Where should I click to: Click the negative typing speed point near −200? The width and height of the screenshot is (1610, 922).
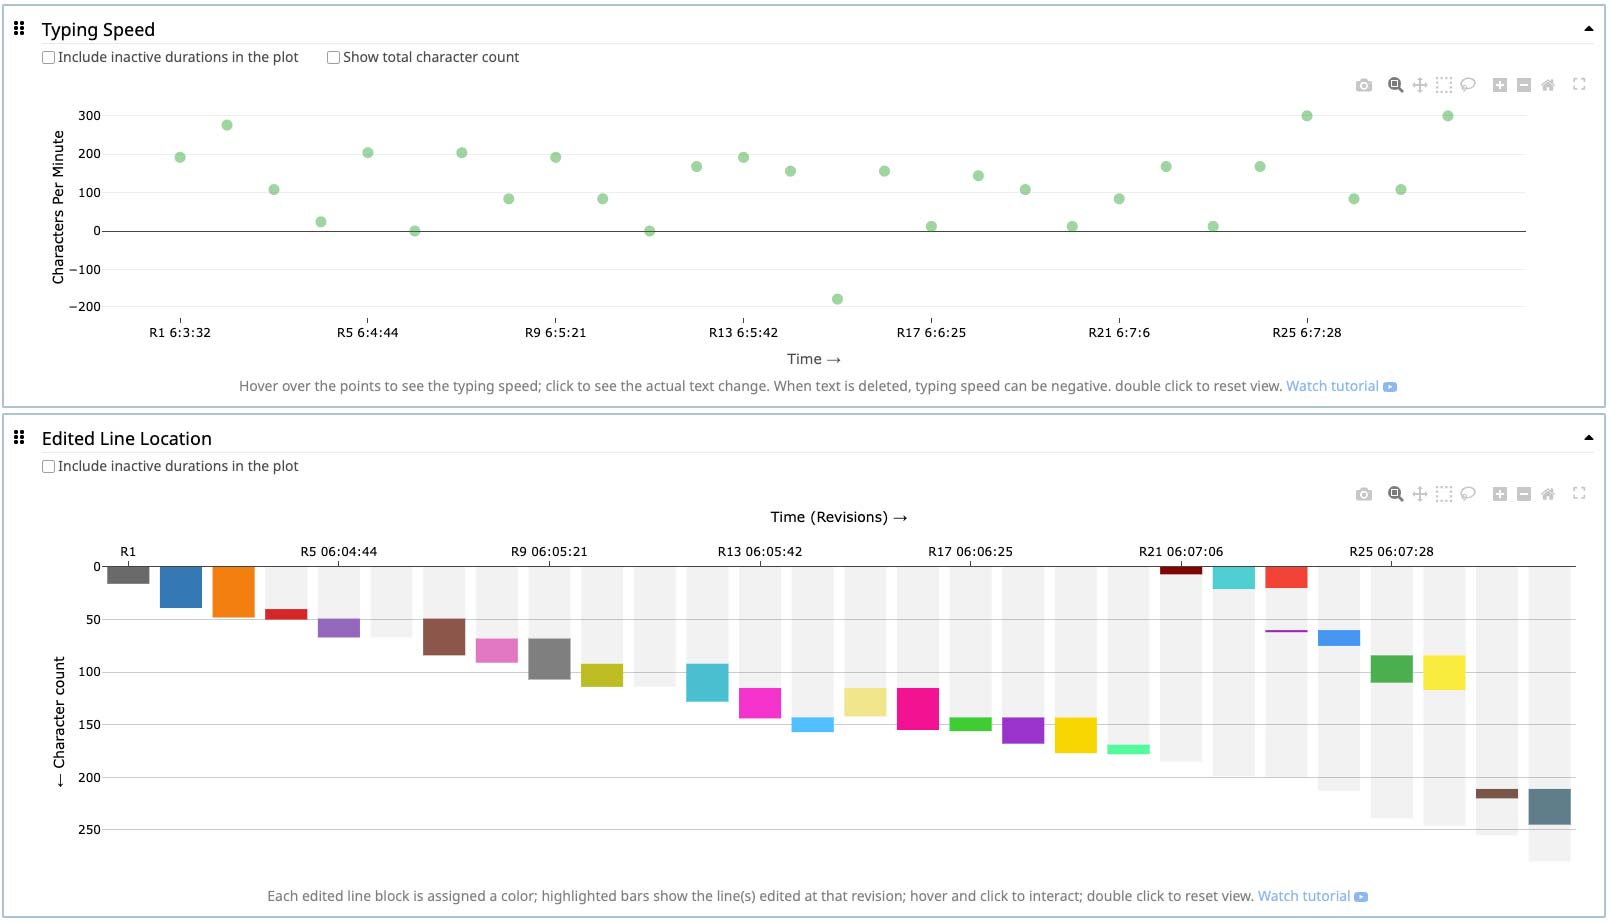click(x=837, y=299)
